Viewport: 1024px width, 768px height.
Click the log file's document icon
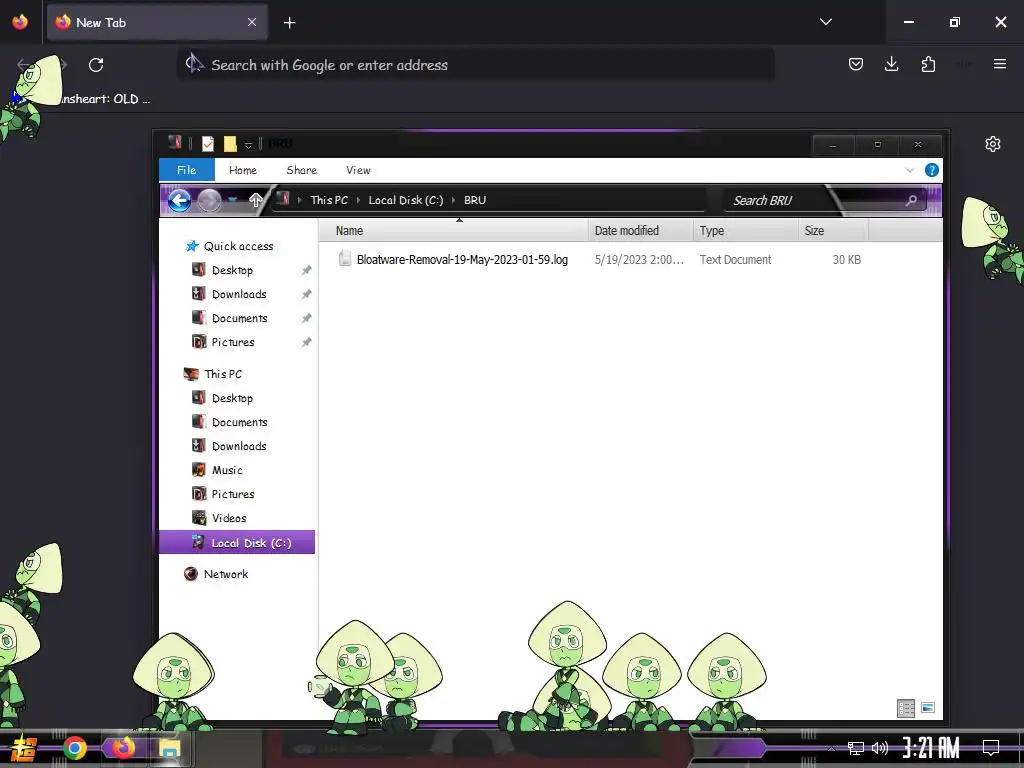345,259
